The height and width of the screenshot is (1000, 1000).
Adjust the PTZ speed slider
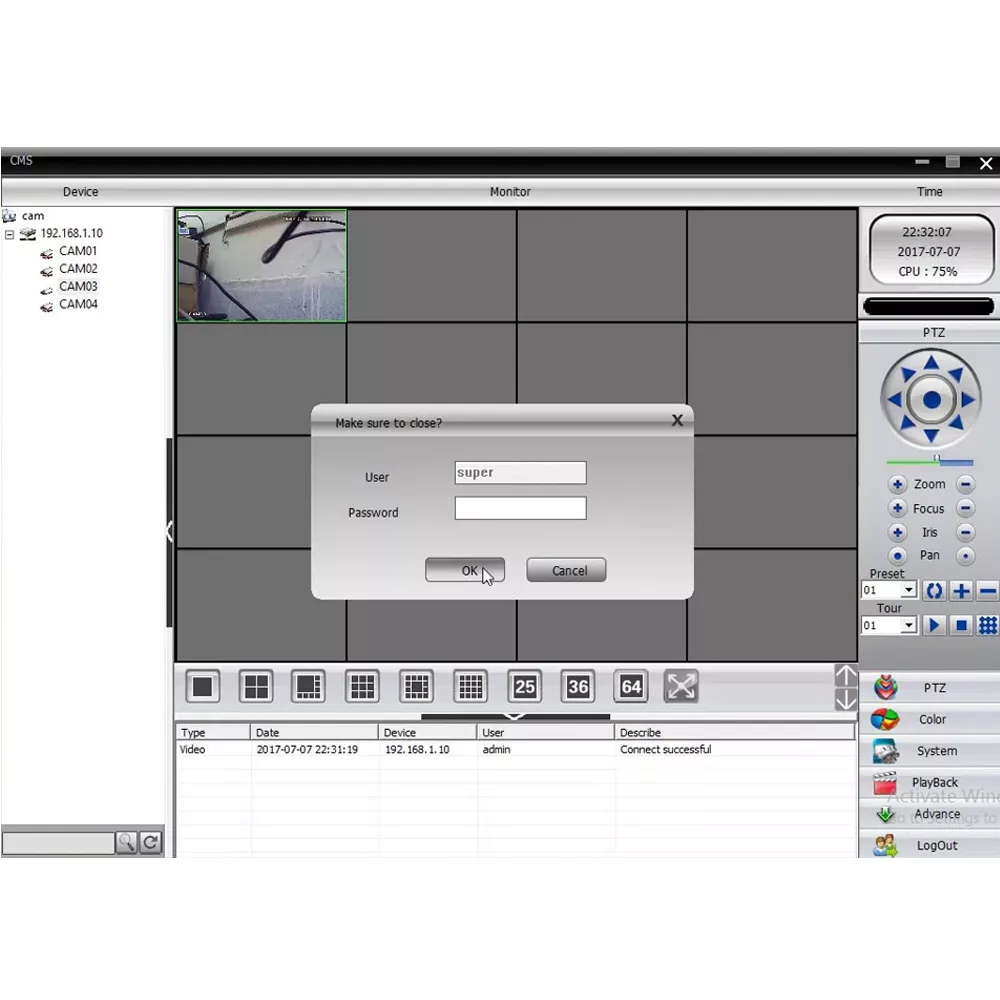[x=937, y=461]
